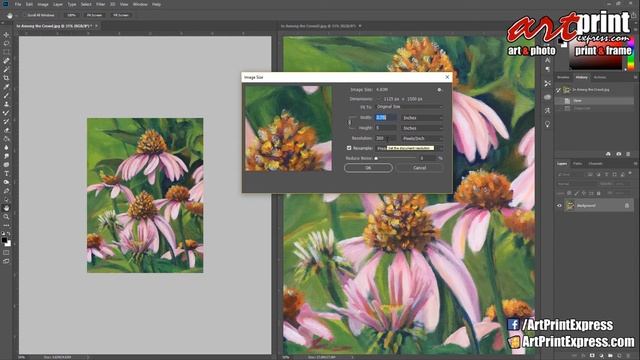
Task: Select the Horizontal Type tool
Action: (x=6, y=173)
